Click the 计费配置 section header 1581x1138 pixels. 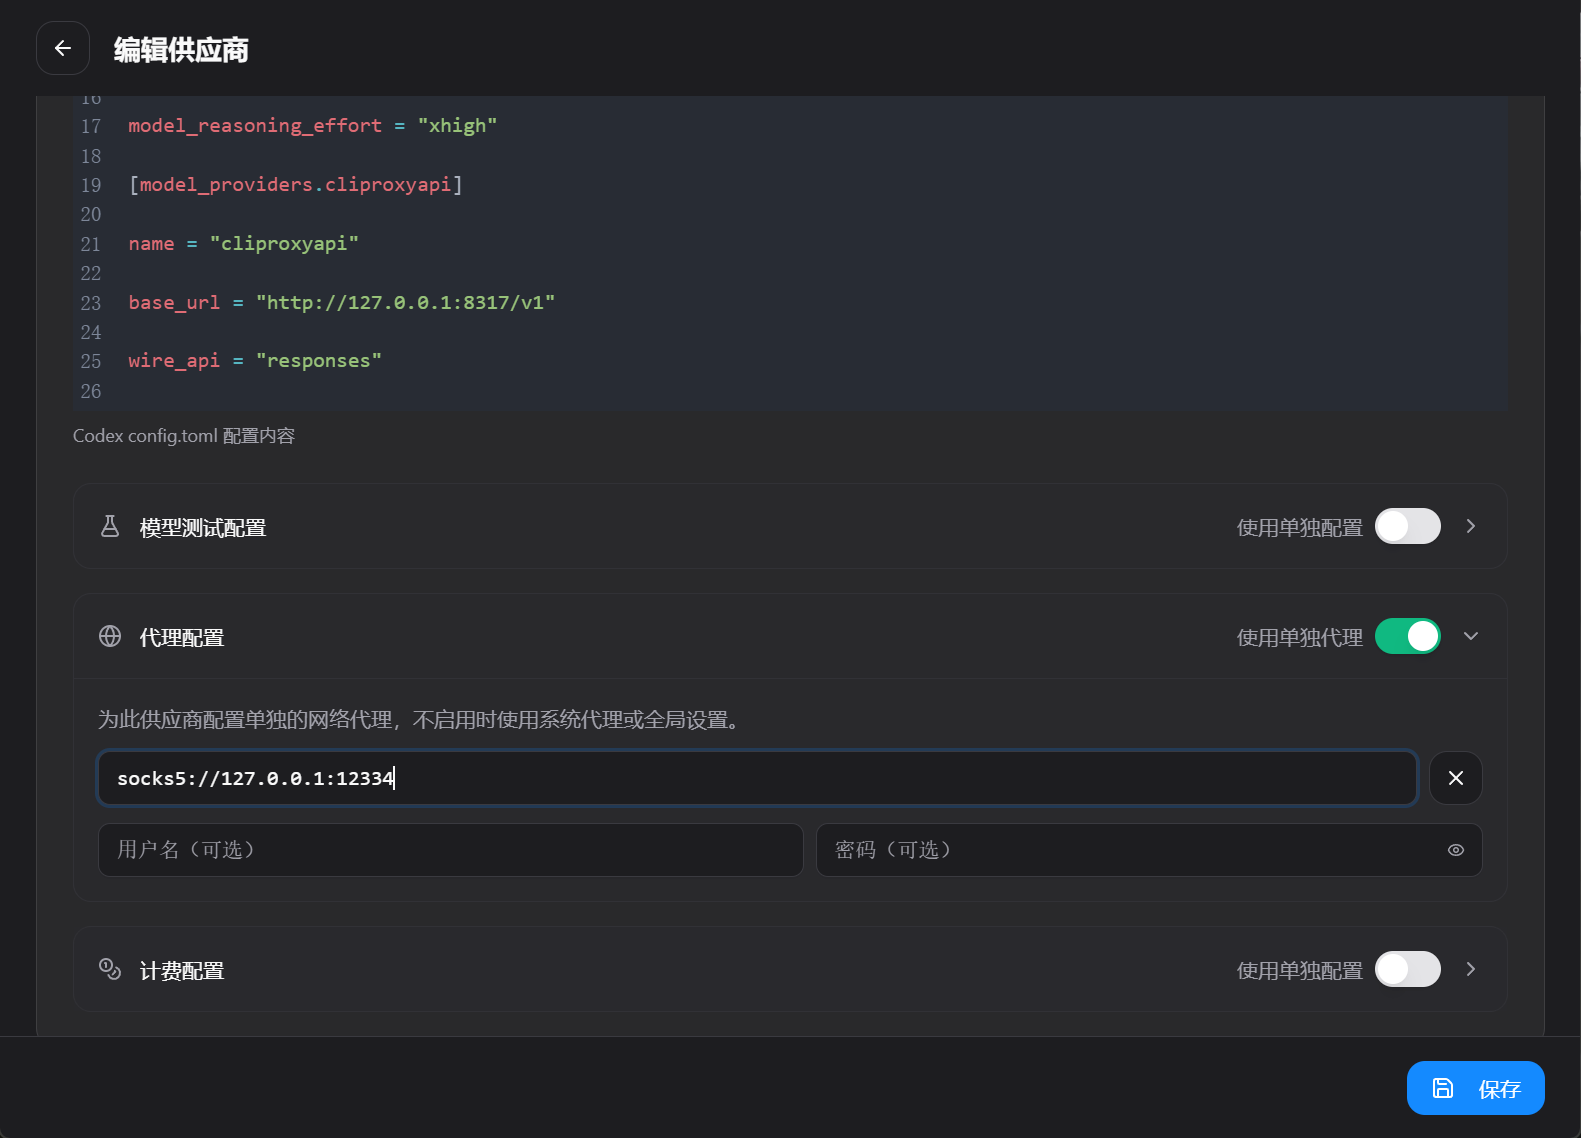coord(790,969)
